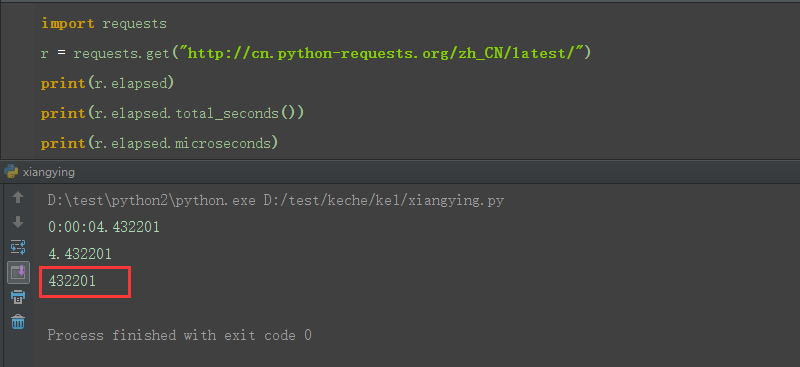Viewport: 800px width, 367px height.
Task: Click the trash clear-all icon
Action: point(18,322)
